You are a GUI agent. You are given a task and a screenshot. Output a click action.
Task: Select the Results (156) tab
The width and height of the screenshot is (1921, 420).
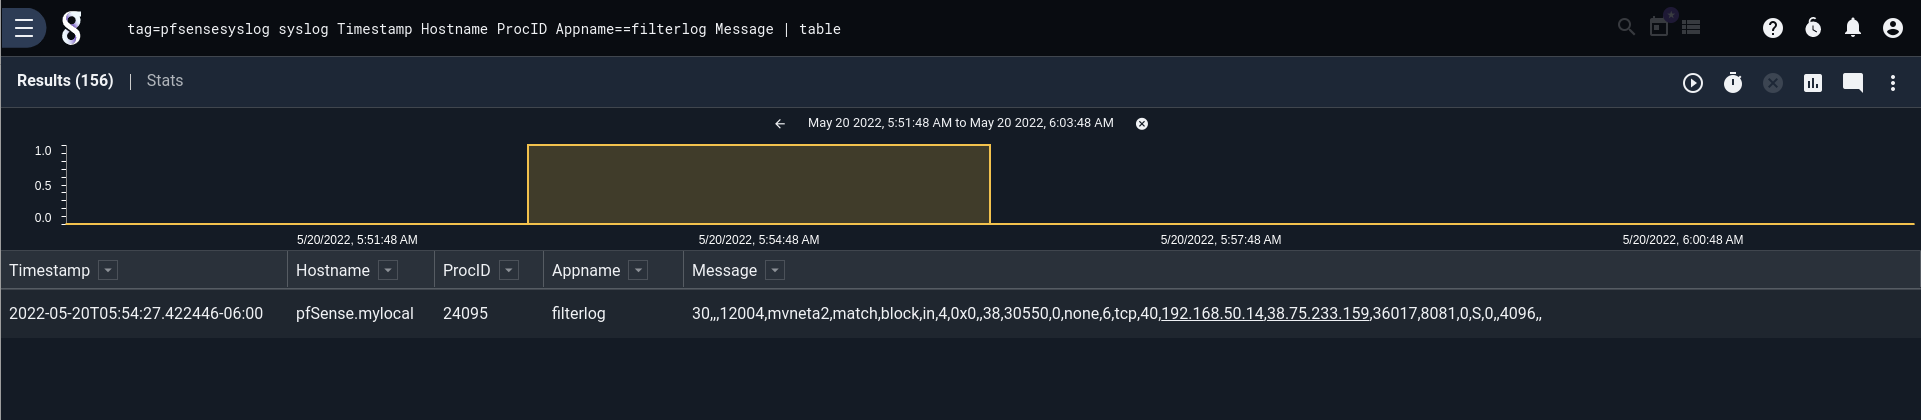65,81
